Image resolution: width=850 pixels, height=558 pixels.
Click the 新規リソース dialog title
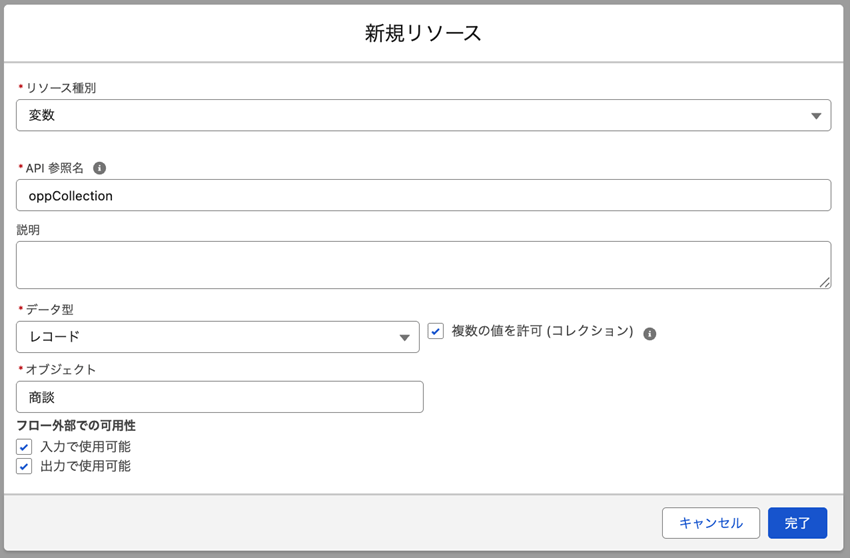tap(423, 33)
